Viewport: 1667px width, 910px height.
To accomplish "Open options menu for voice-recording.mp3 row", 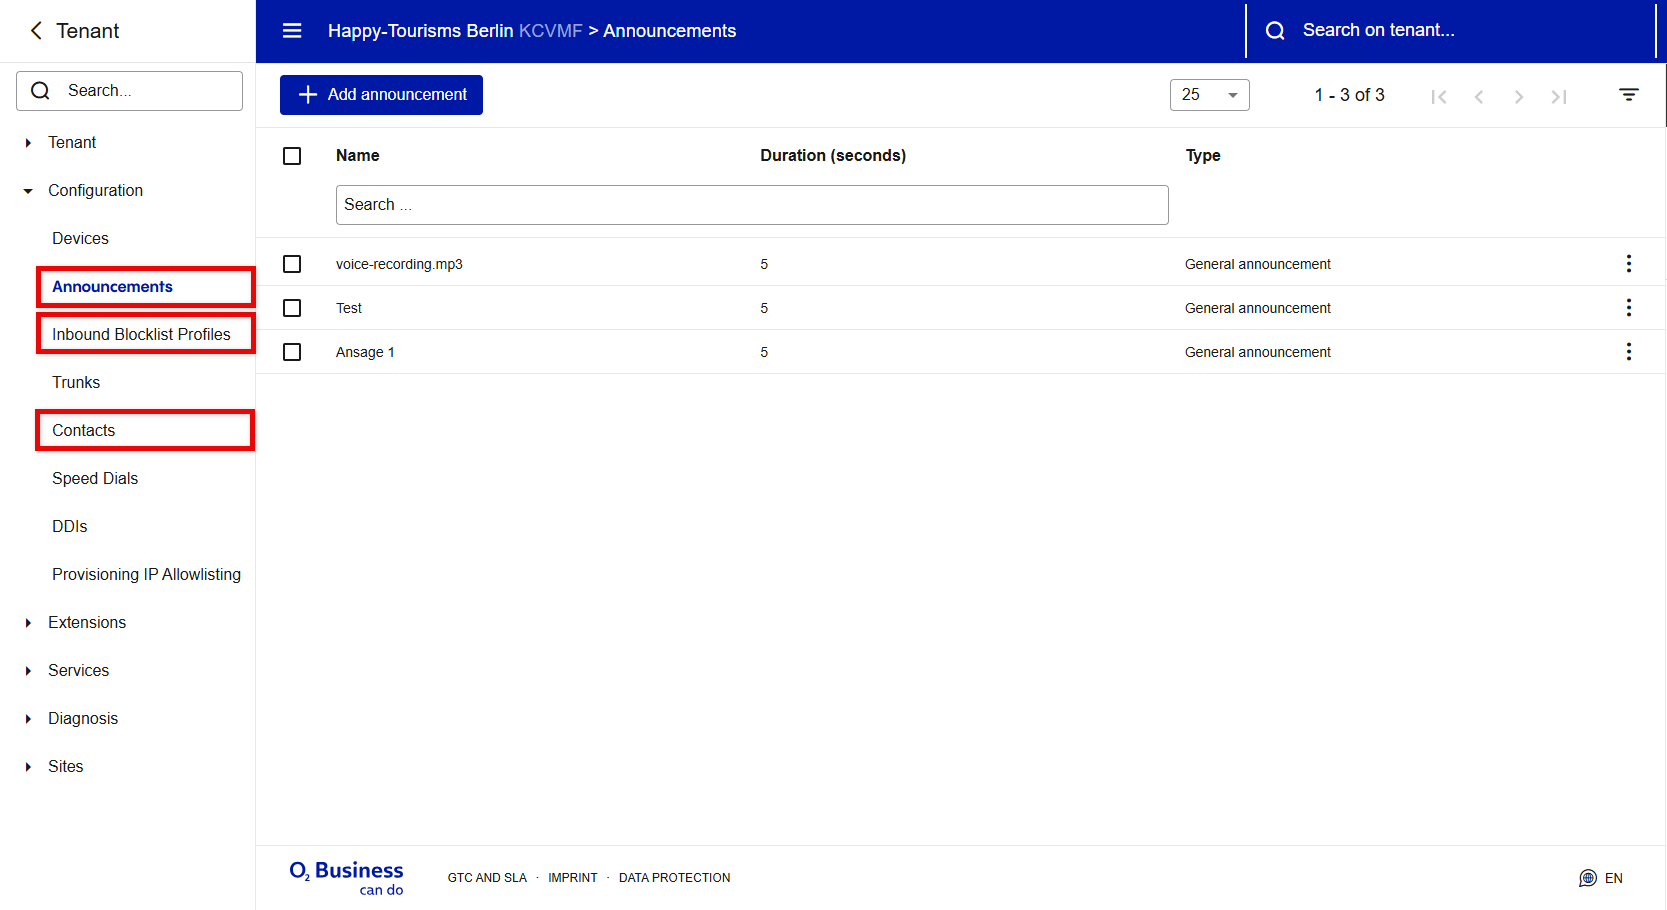I will (1628, 264).
